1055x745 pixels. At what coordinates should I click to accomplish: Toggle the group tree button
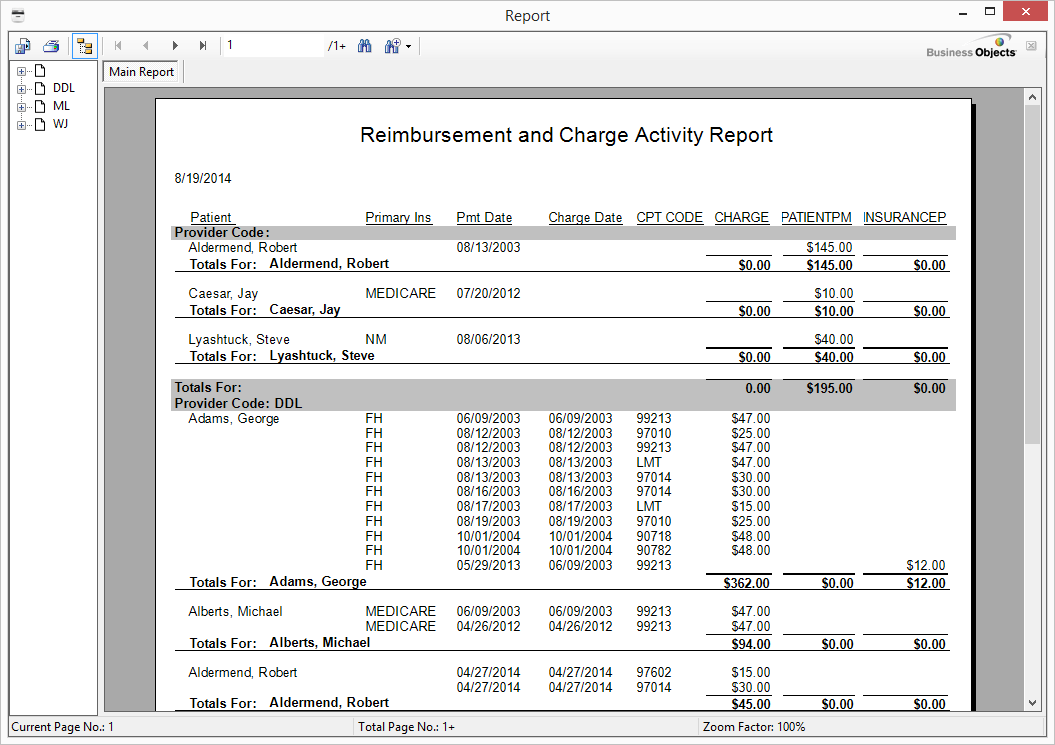[x=85, y=46]
